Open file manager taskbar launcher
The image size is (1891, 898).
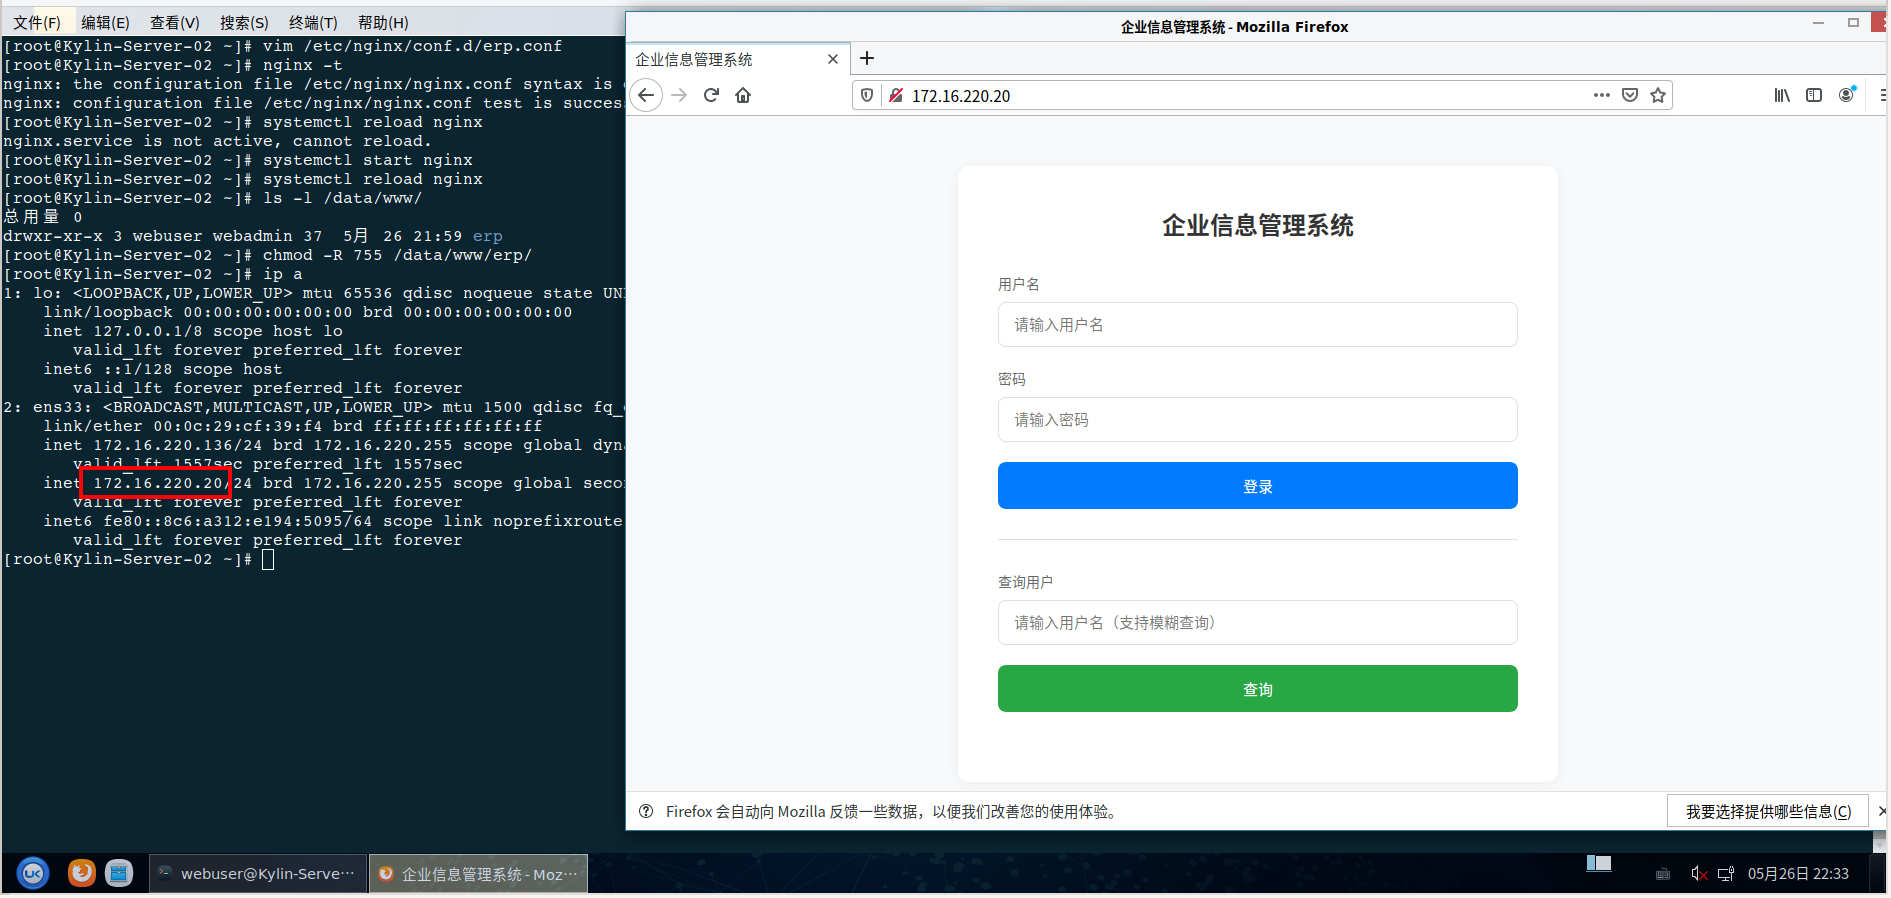tap(119, 873)
